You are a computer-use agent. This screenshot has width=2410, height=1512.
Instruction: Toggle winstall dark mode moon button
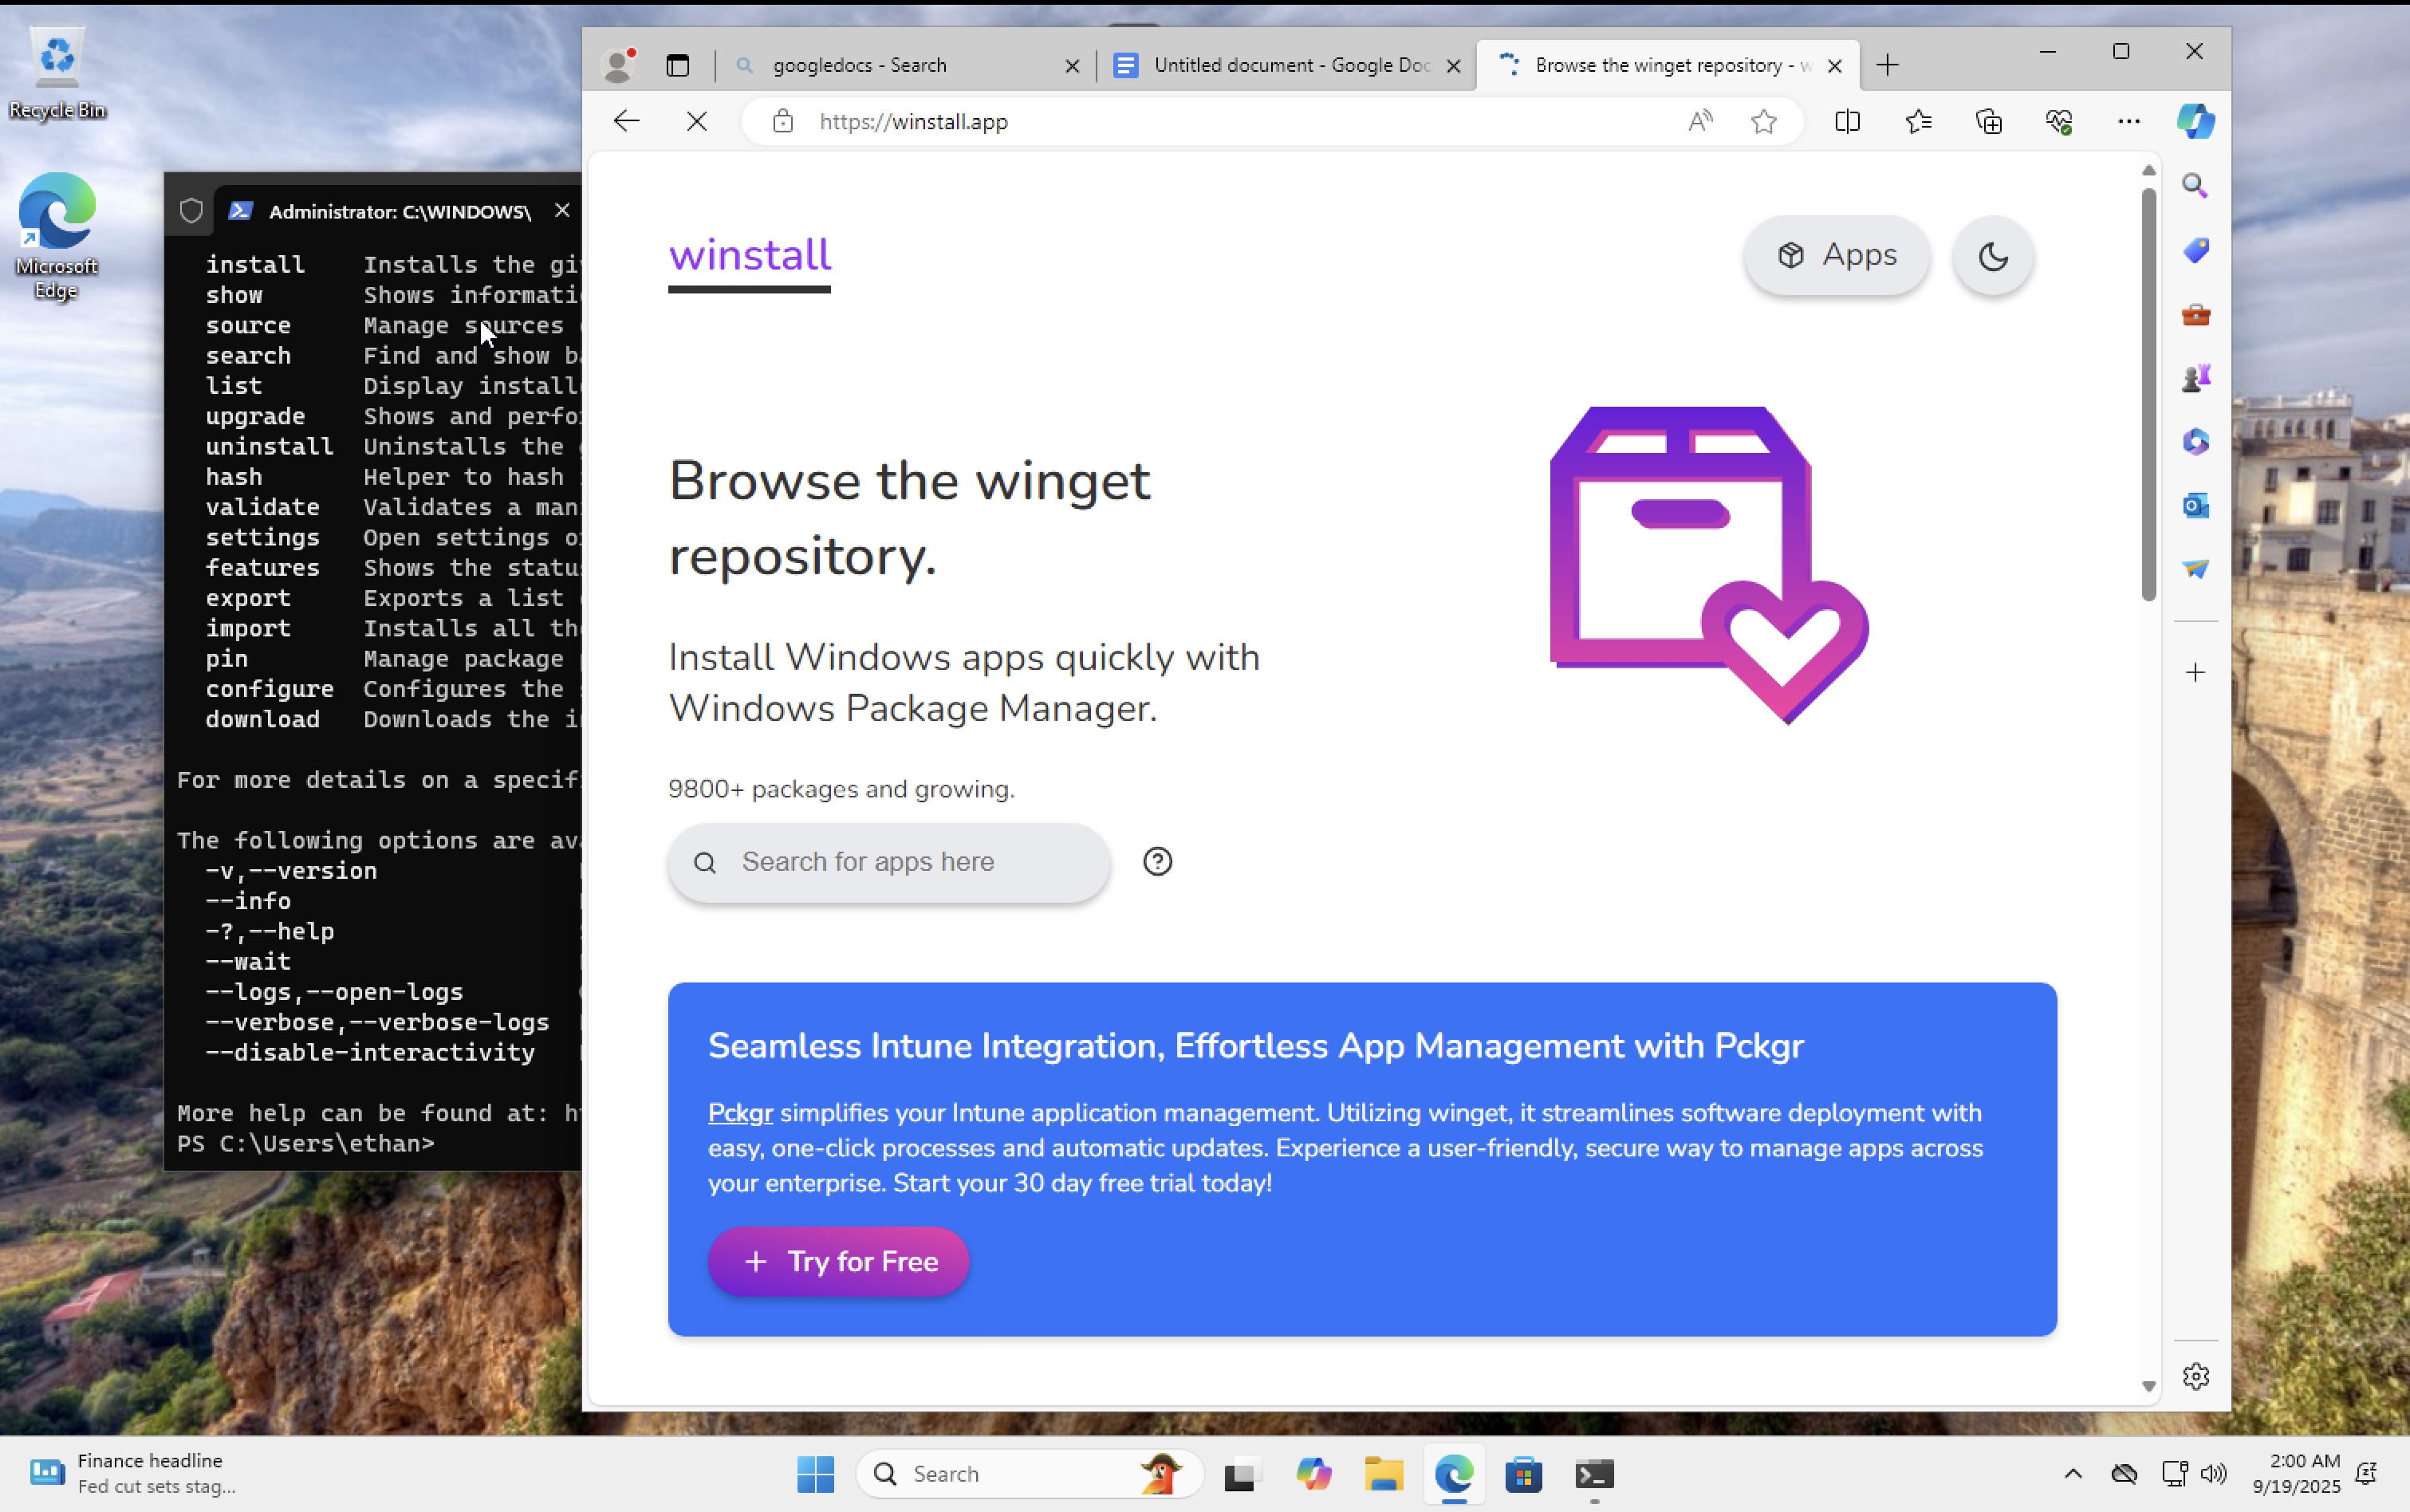[x=1992, y=257]
